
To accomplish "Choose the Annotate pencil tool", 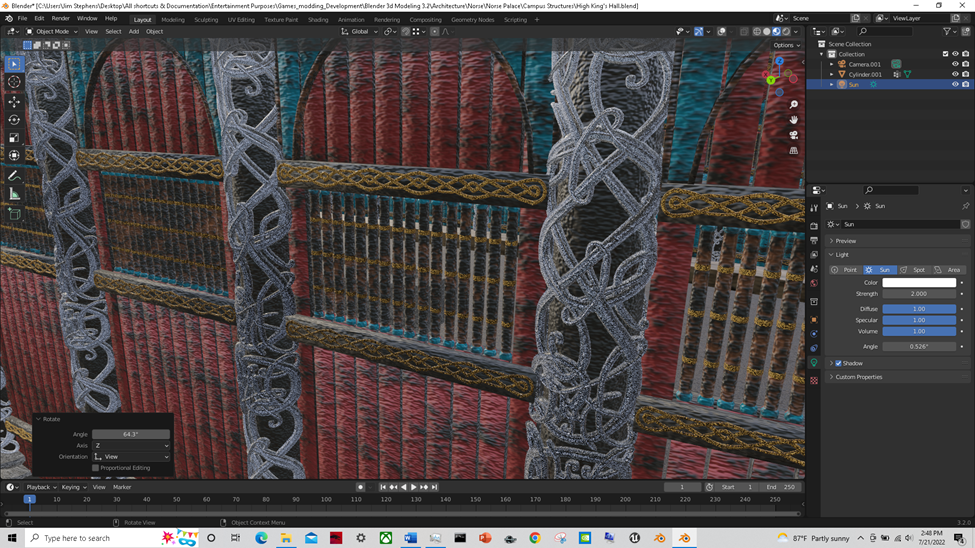I will coord(14,176).
